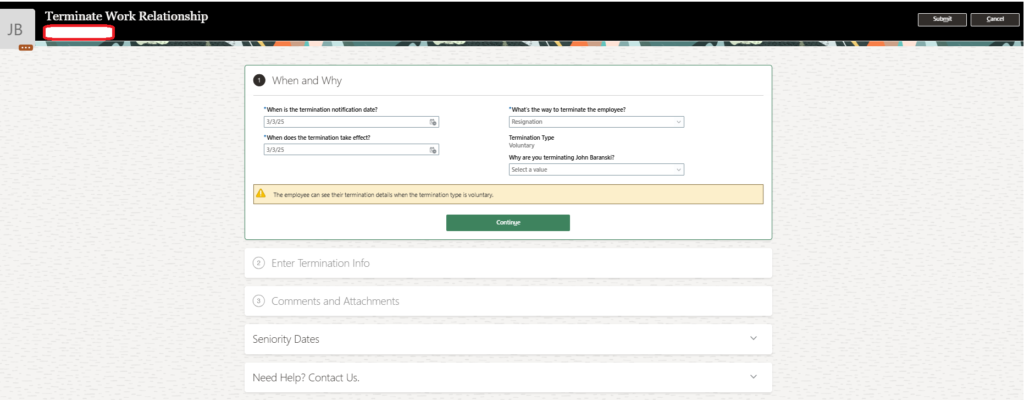Click the Cancel button
The image size is (1024, 400).
(x=995, y=19)
